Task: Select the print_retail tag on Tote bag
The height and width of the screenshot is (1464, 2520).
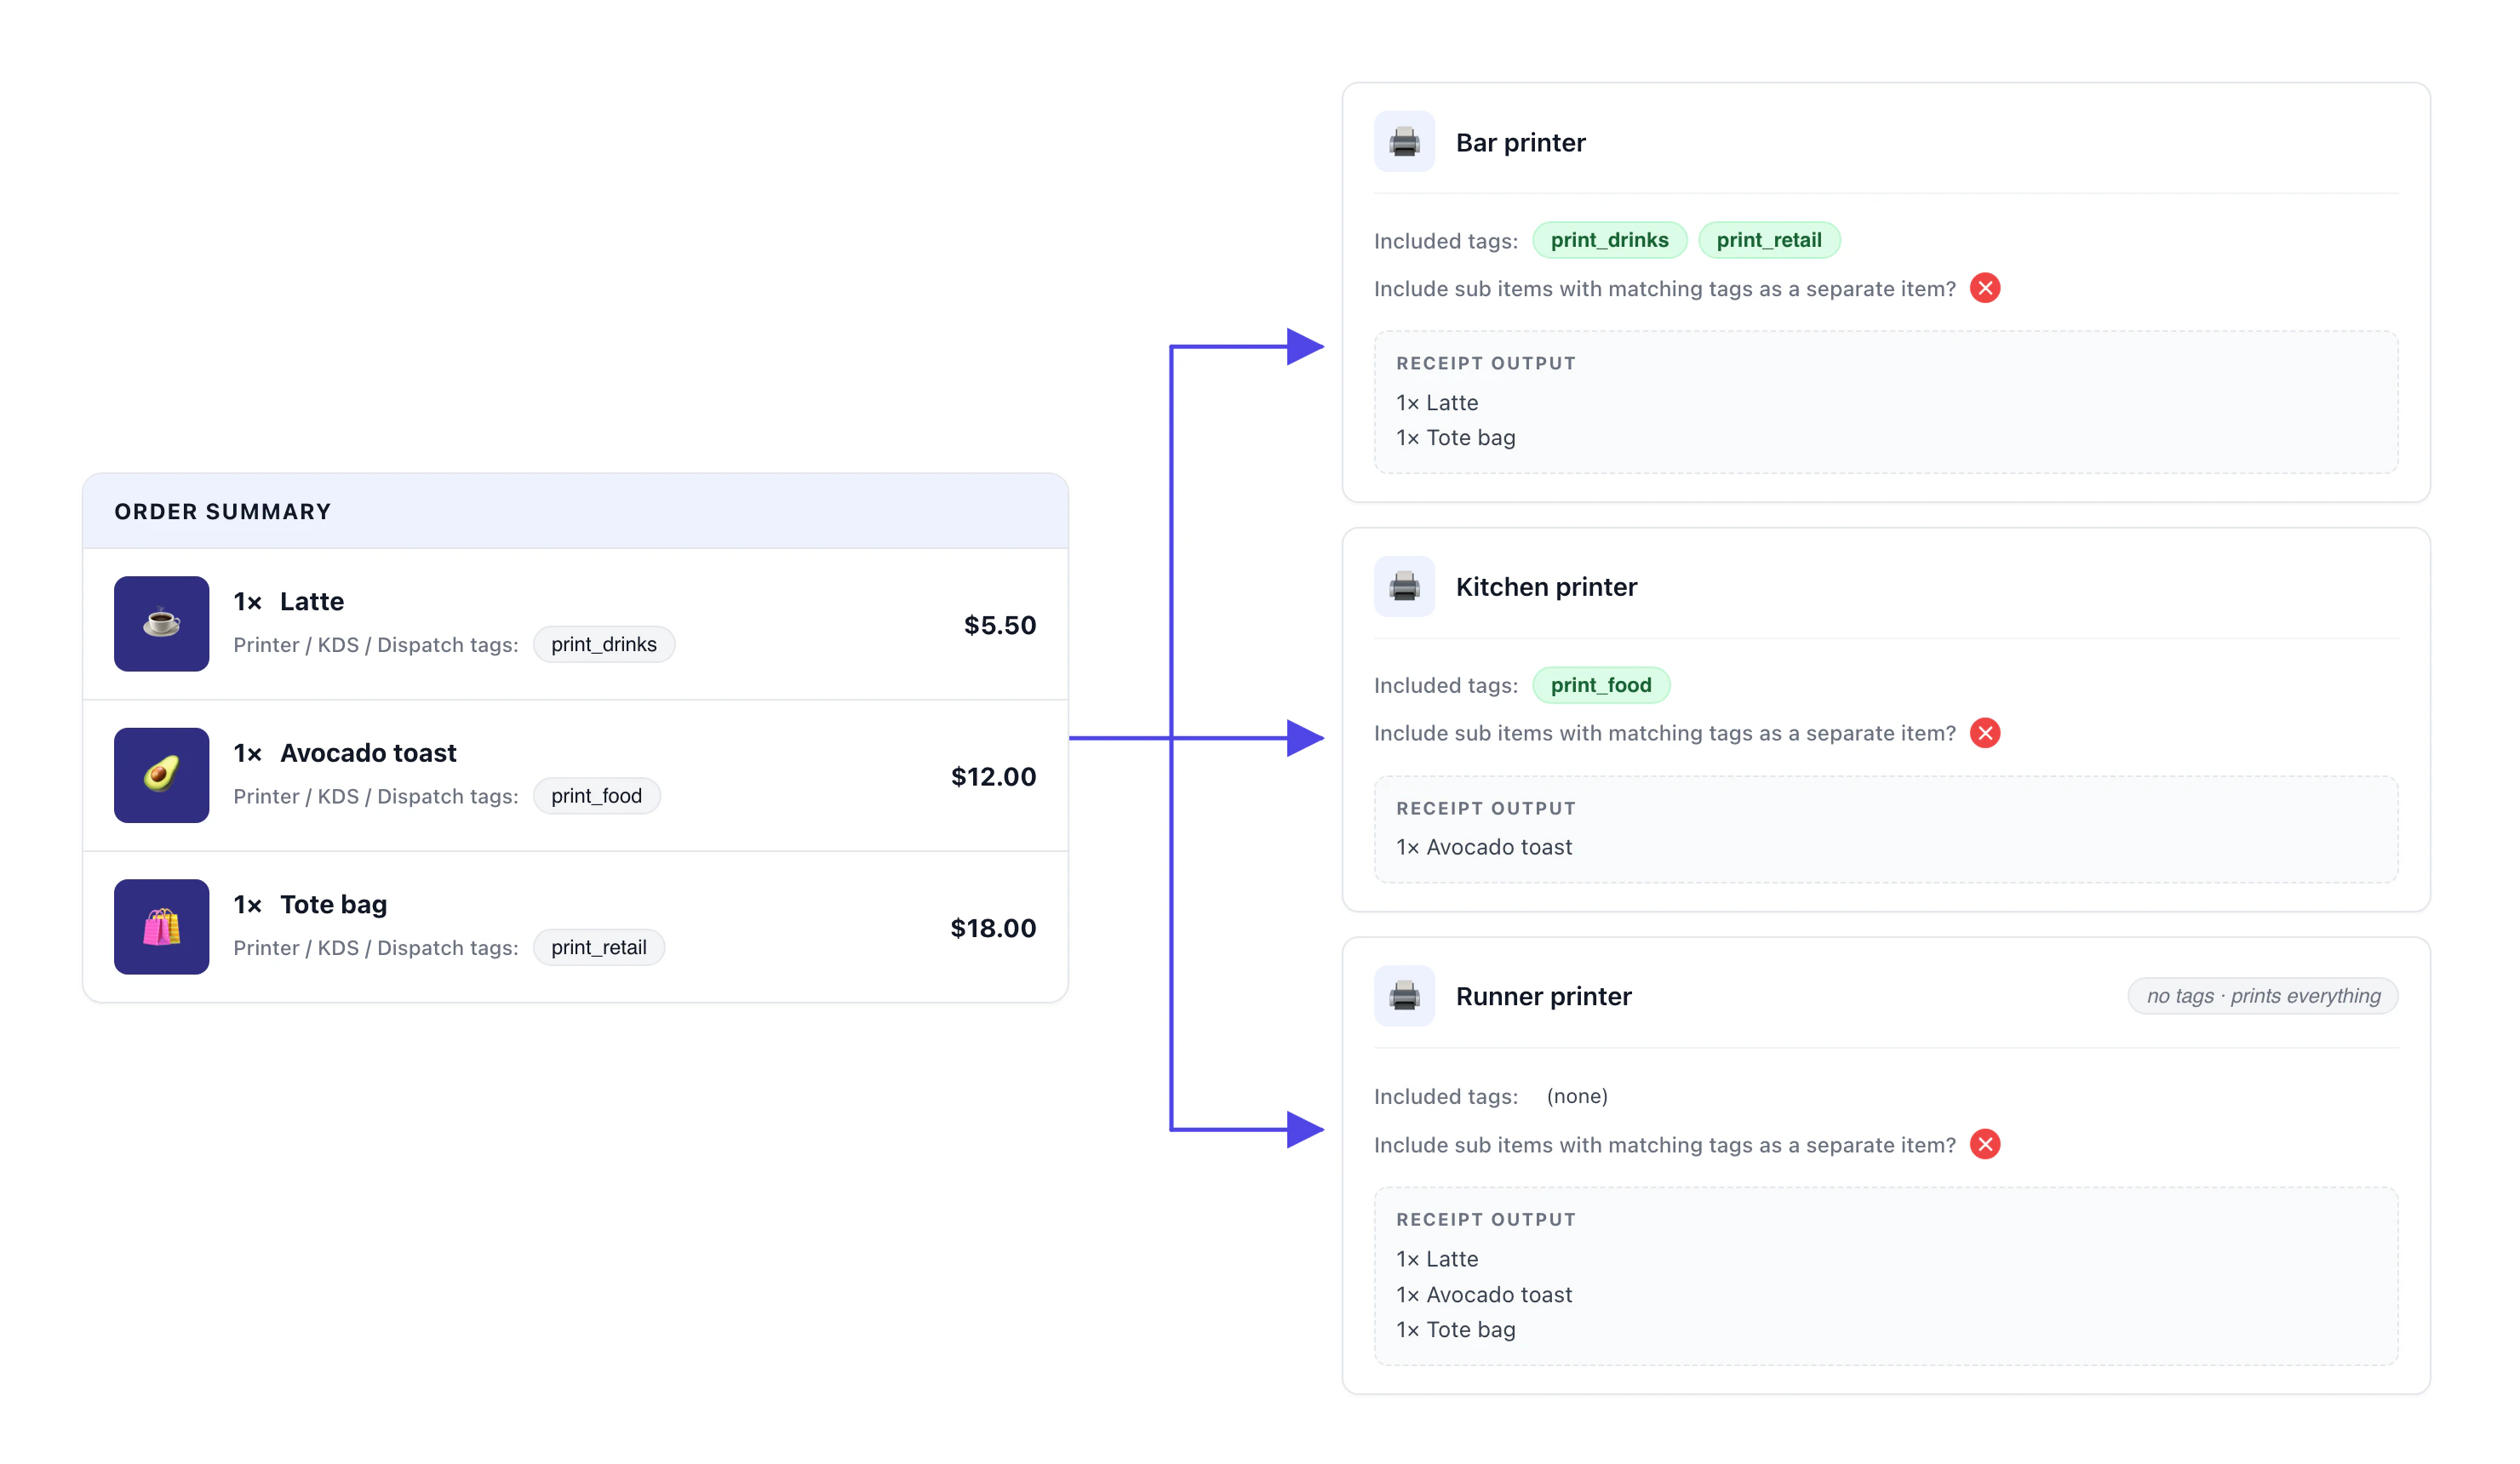Action: 598,947
